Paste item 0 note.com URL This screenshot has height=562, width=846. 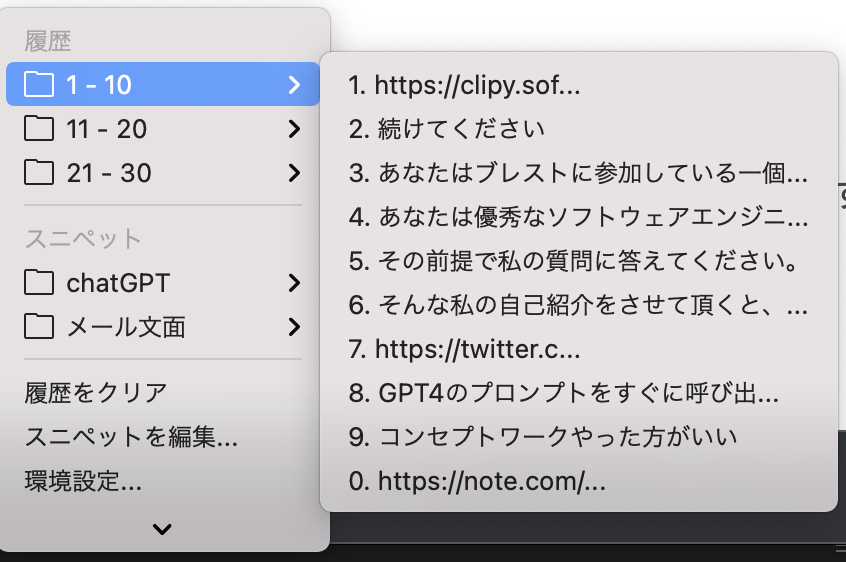click(x=477, y=482)
